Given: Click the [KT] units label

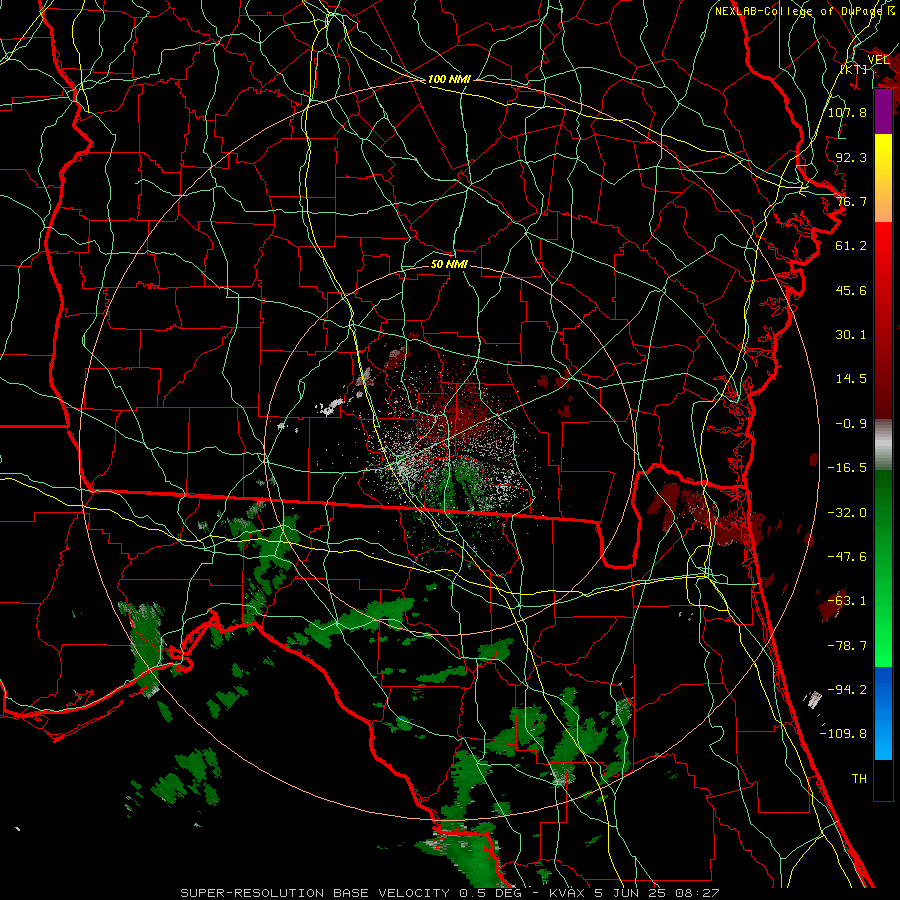Looking at the screenshot, I should (x=854, y=69).
